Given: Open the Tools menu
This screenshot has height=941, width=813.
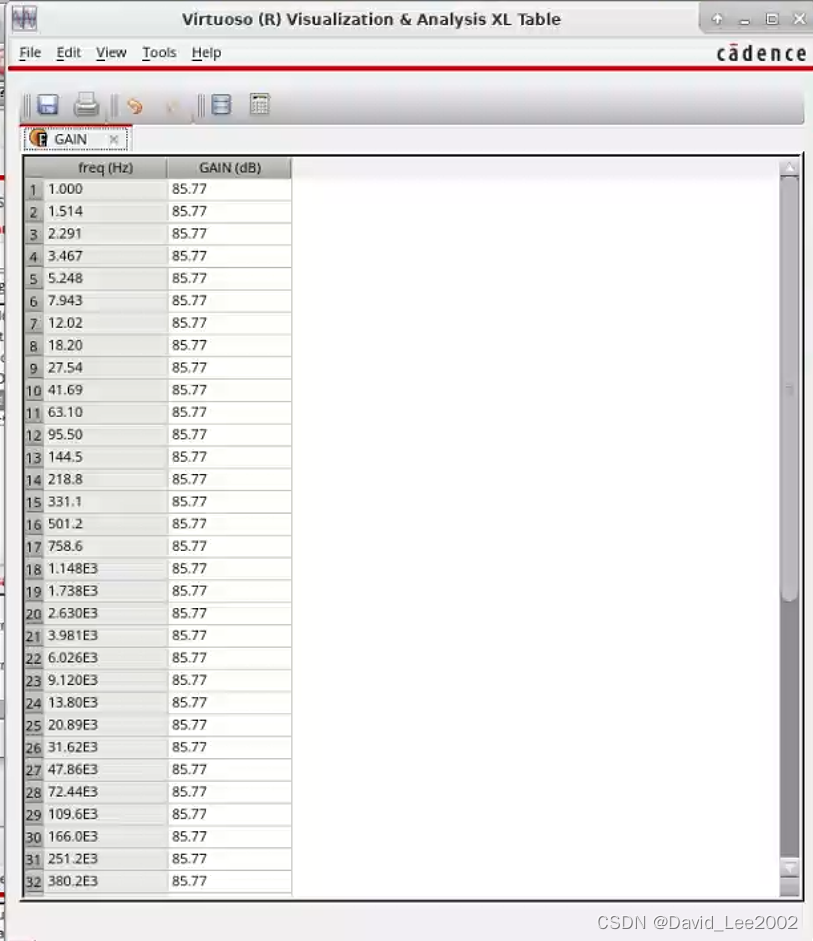Looking at the screenshot, I should 159,53.
